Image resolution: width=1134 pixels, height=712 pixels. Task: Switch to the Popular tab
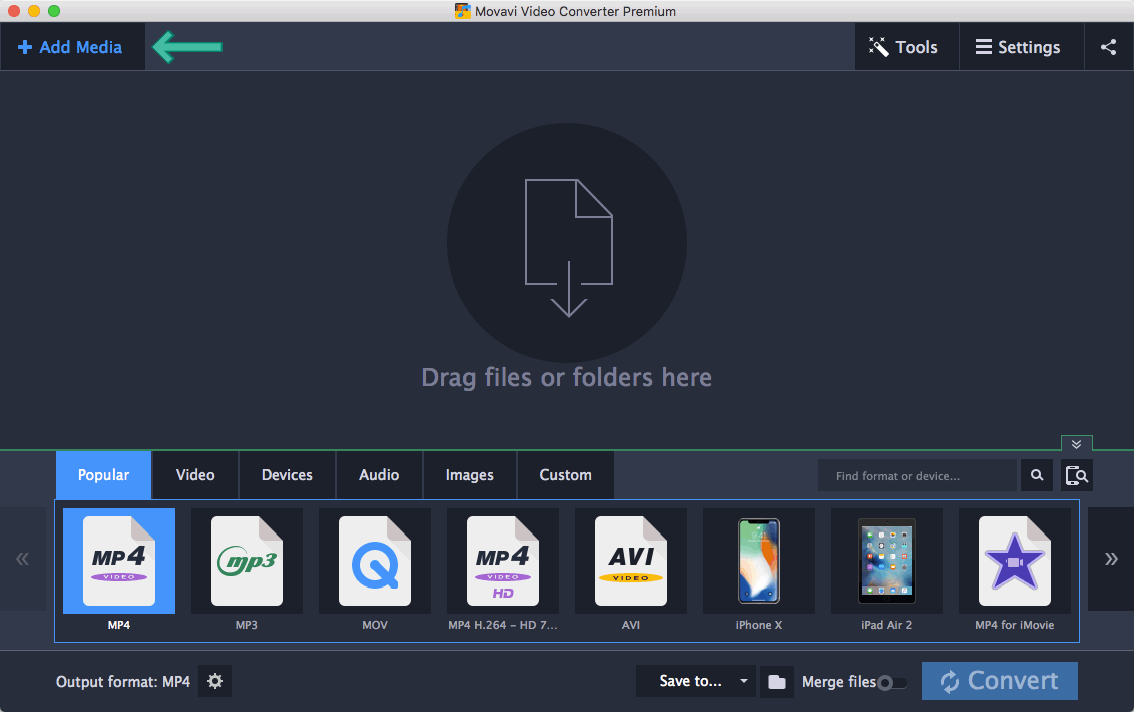click(103, 475)
